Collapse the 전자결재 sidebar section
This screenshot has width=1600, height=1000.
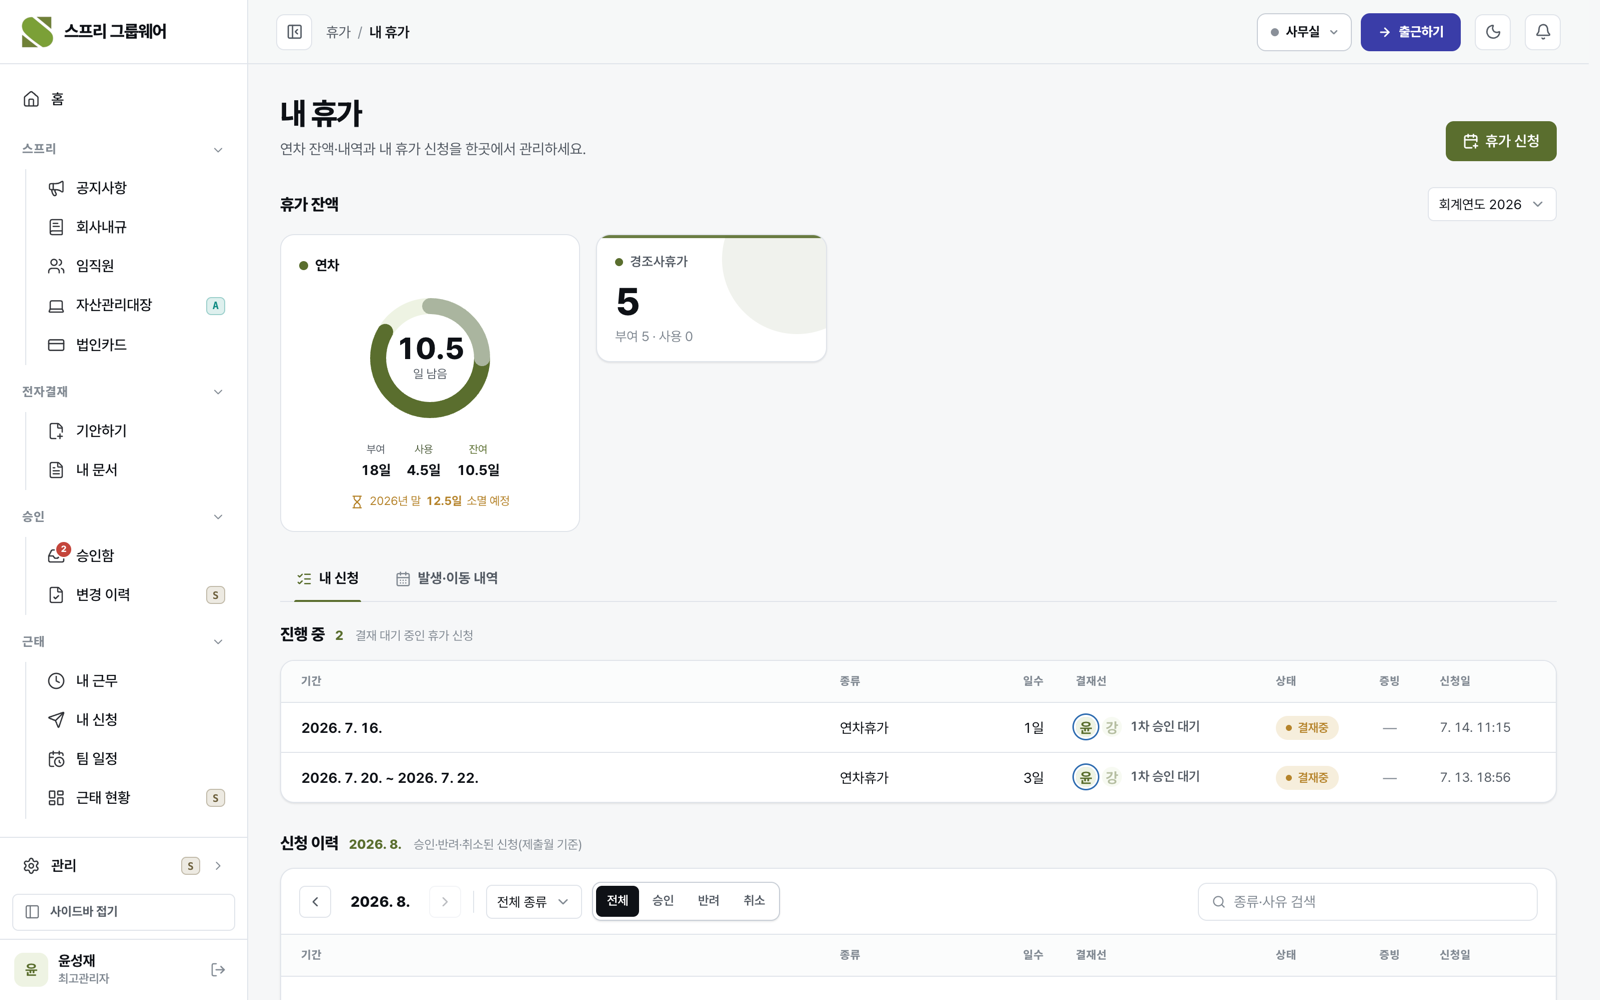tap(124, 392)
